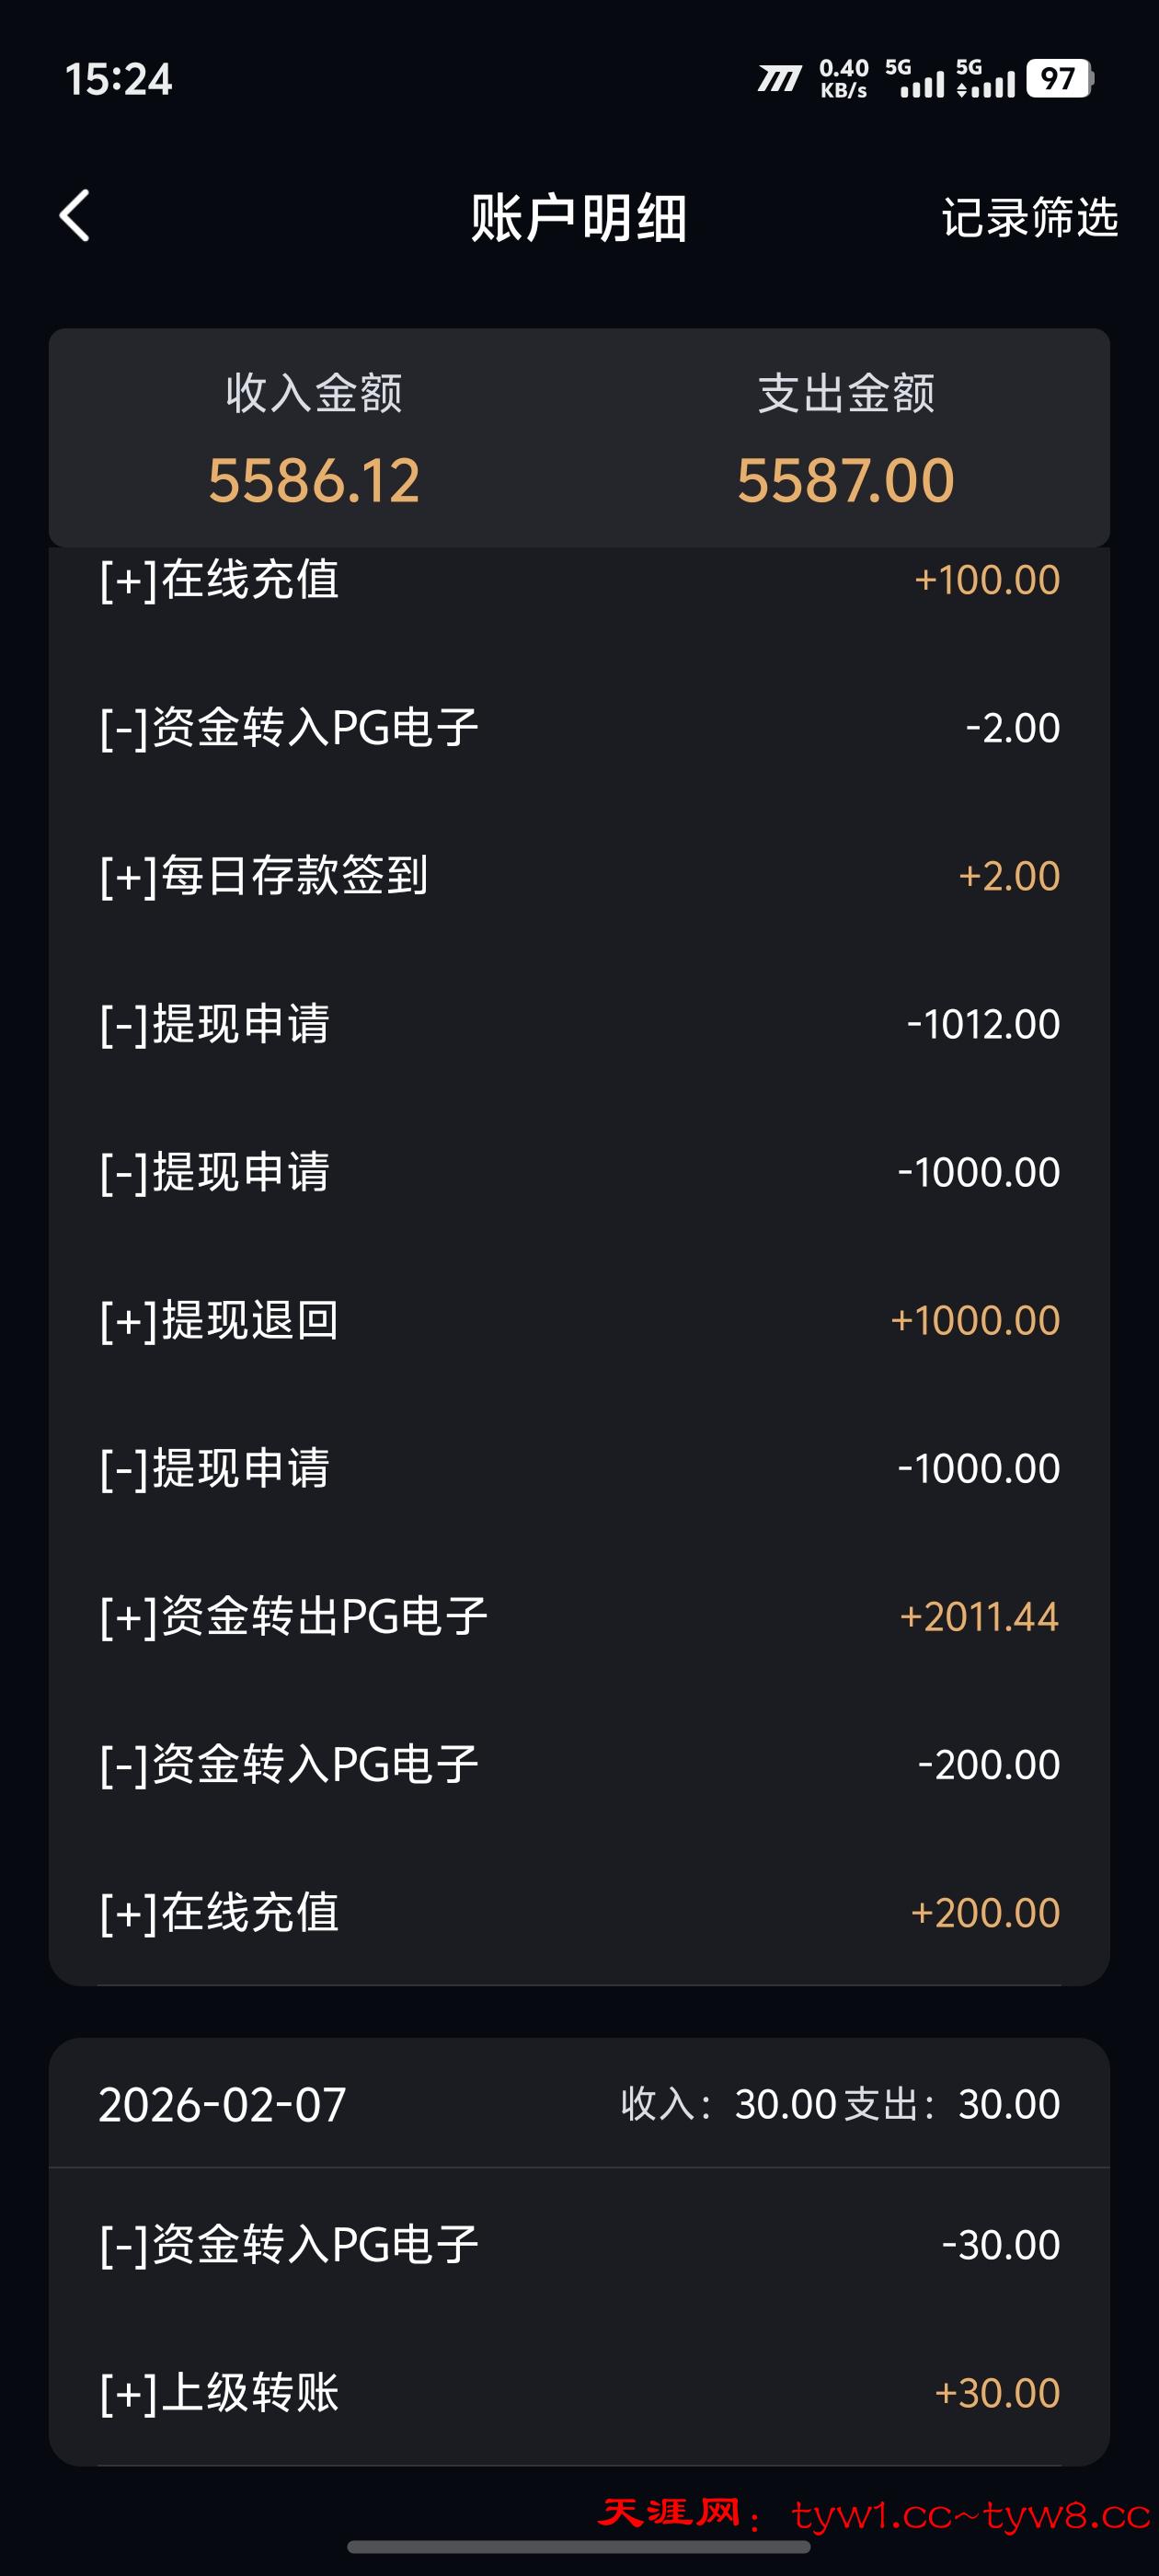The width and height of the screenshot is (1159, 2576).
Task: Open the -200.00 资金转入PG电子 entry
Action: [x=579, y=1764]
